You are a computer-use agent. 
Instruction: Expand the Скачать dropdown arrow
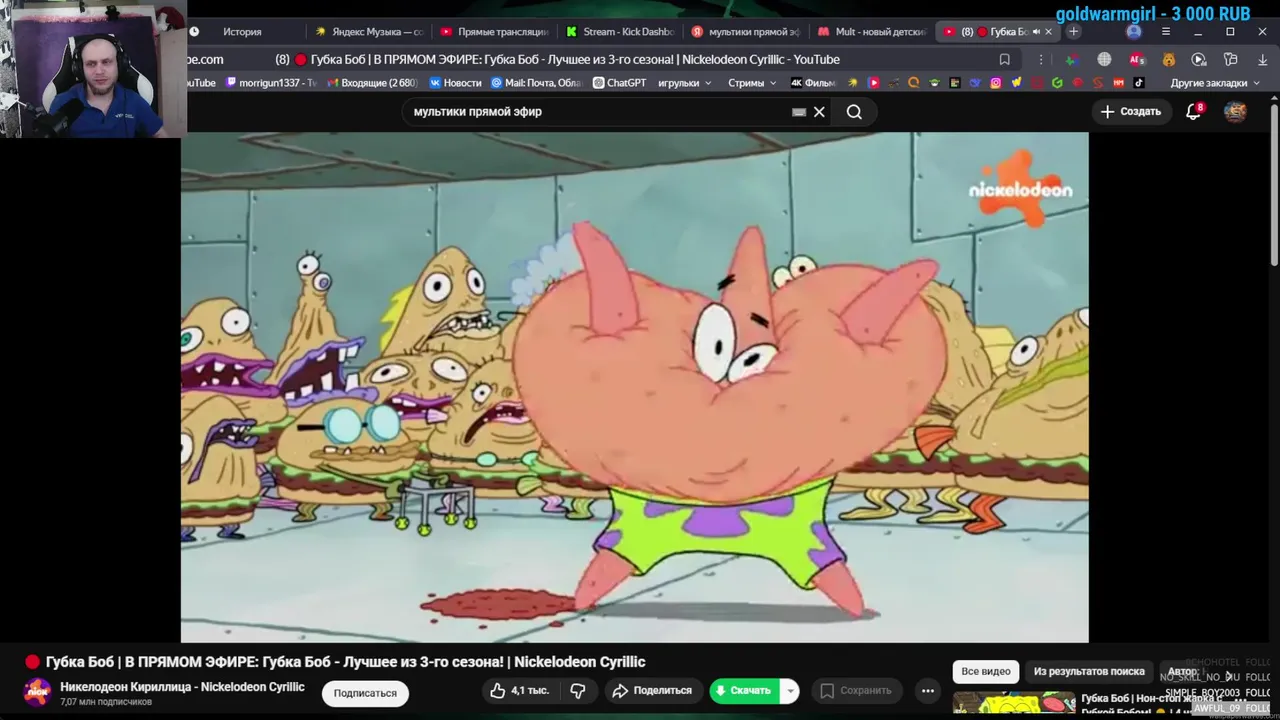[x=790, y=691]
